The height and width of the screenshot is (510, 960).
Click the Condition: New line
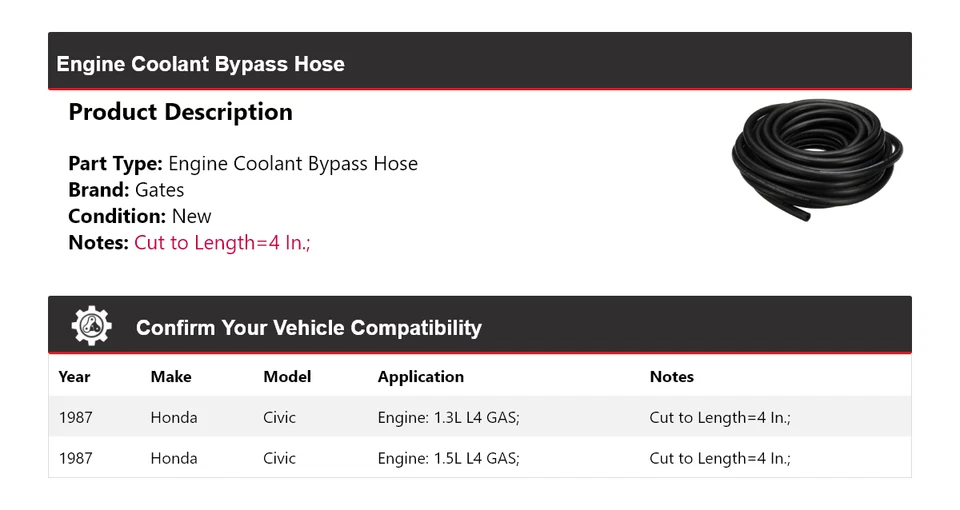(x=140, y=216)
